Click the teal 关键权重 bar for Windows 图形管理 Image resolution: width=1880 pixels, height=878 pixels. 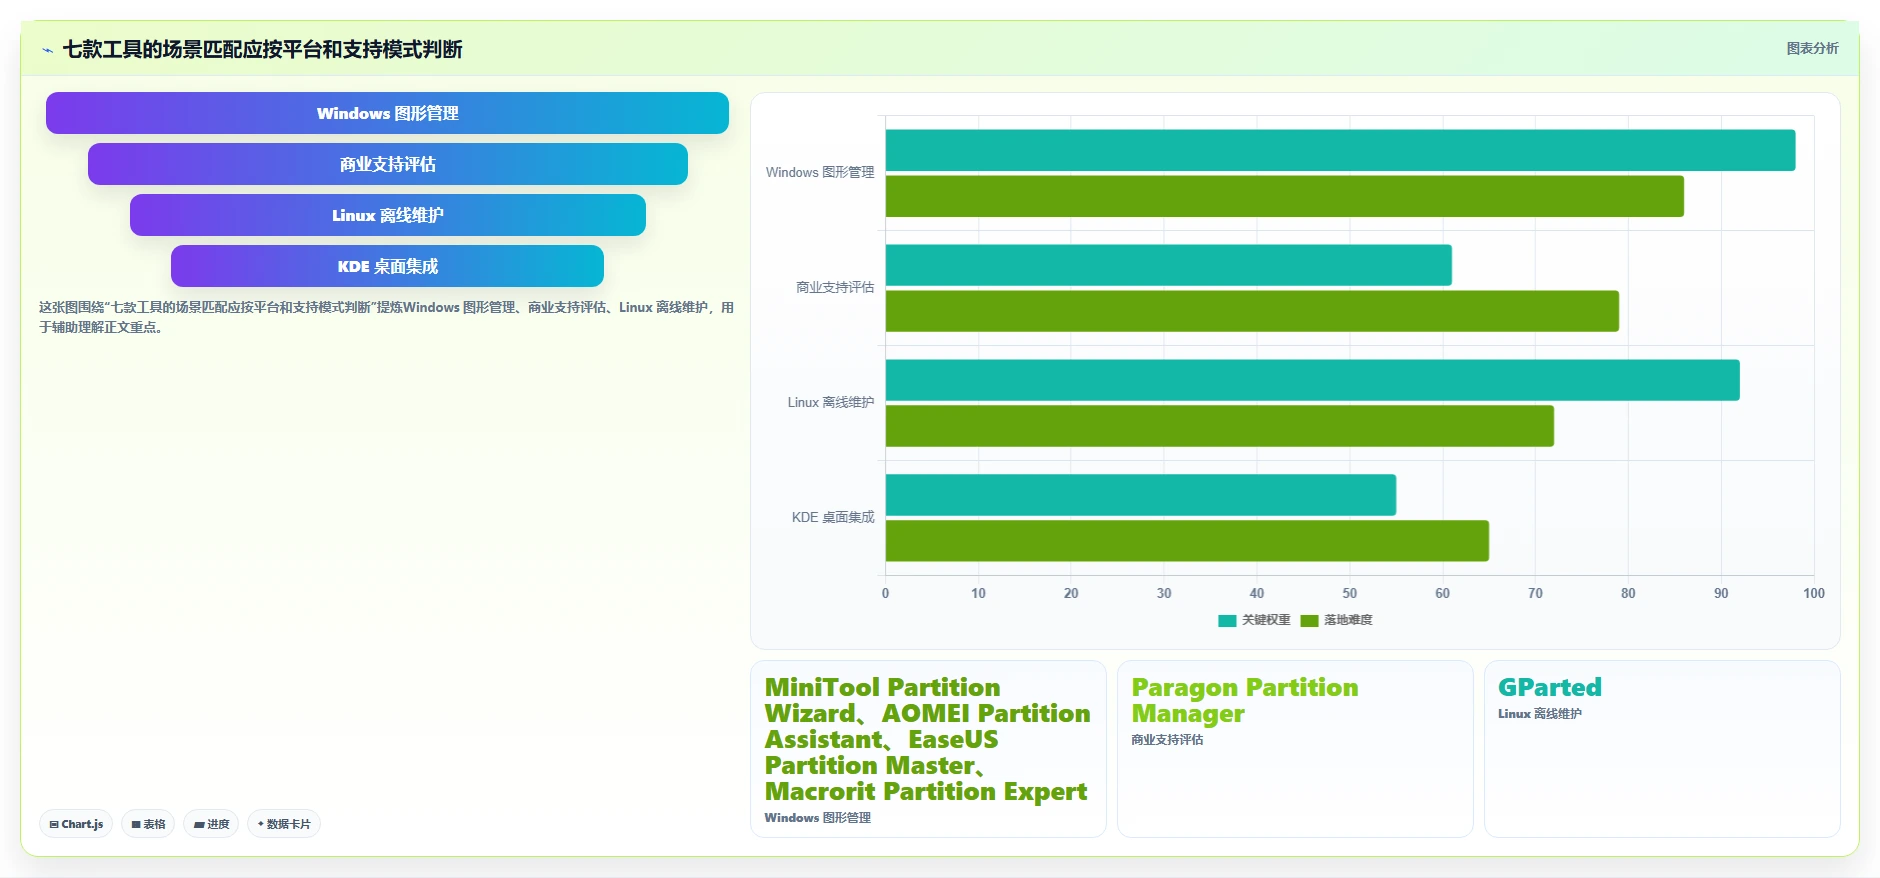[x=1340, y=150]
